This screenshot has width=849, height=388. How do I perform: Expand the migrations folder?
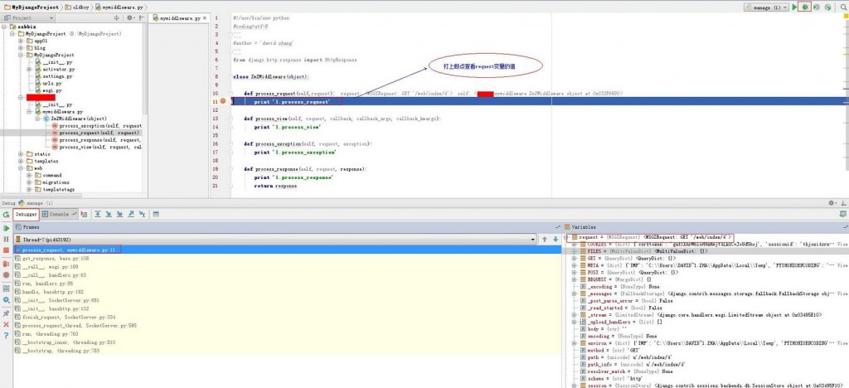[x=29, y=182]
